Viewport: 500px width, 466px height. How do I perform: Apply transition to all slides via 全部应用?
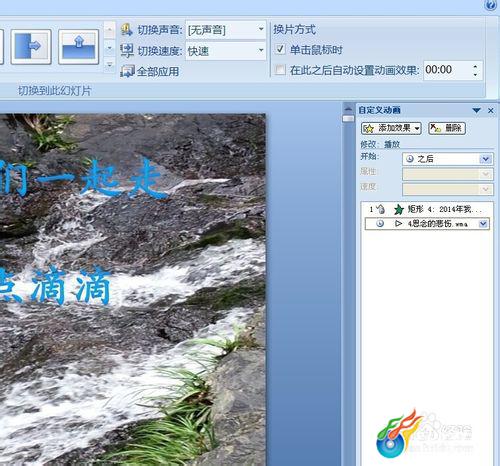click(150, 71)
